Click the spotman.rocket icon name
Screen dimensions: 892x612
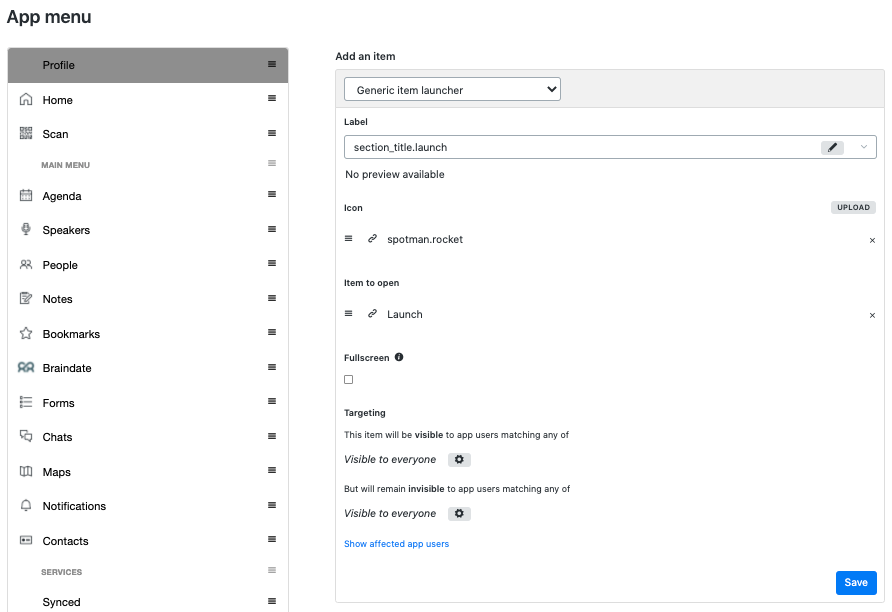pos(425,239)
